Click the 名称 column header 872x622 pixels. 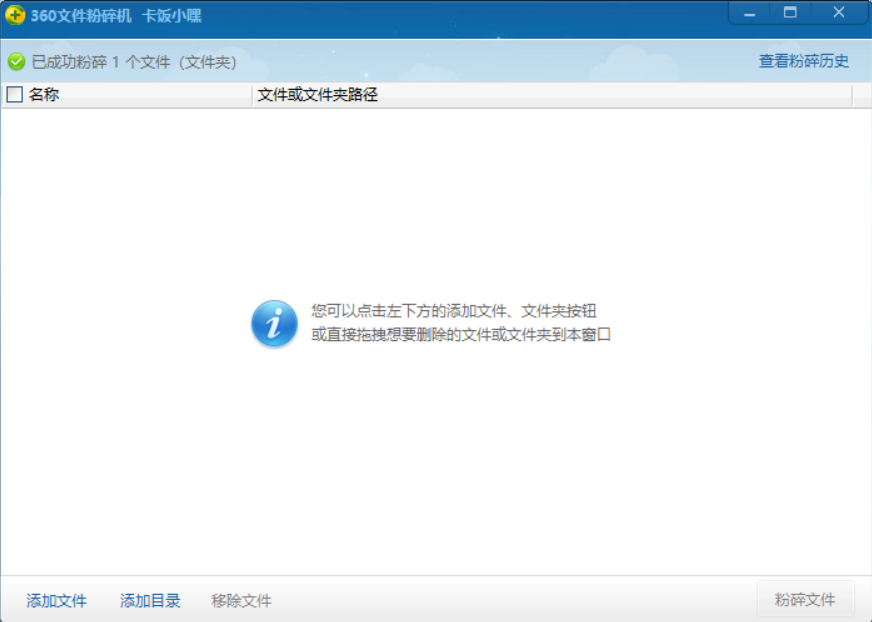127,95
